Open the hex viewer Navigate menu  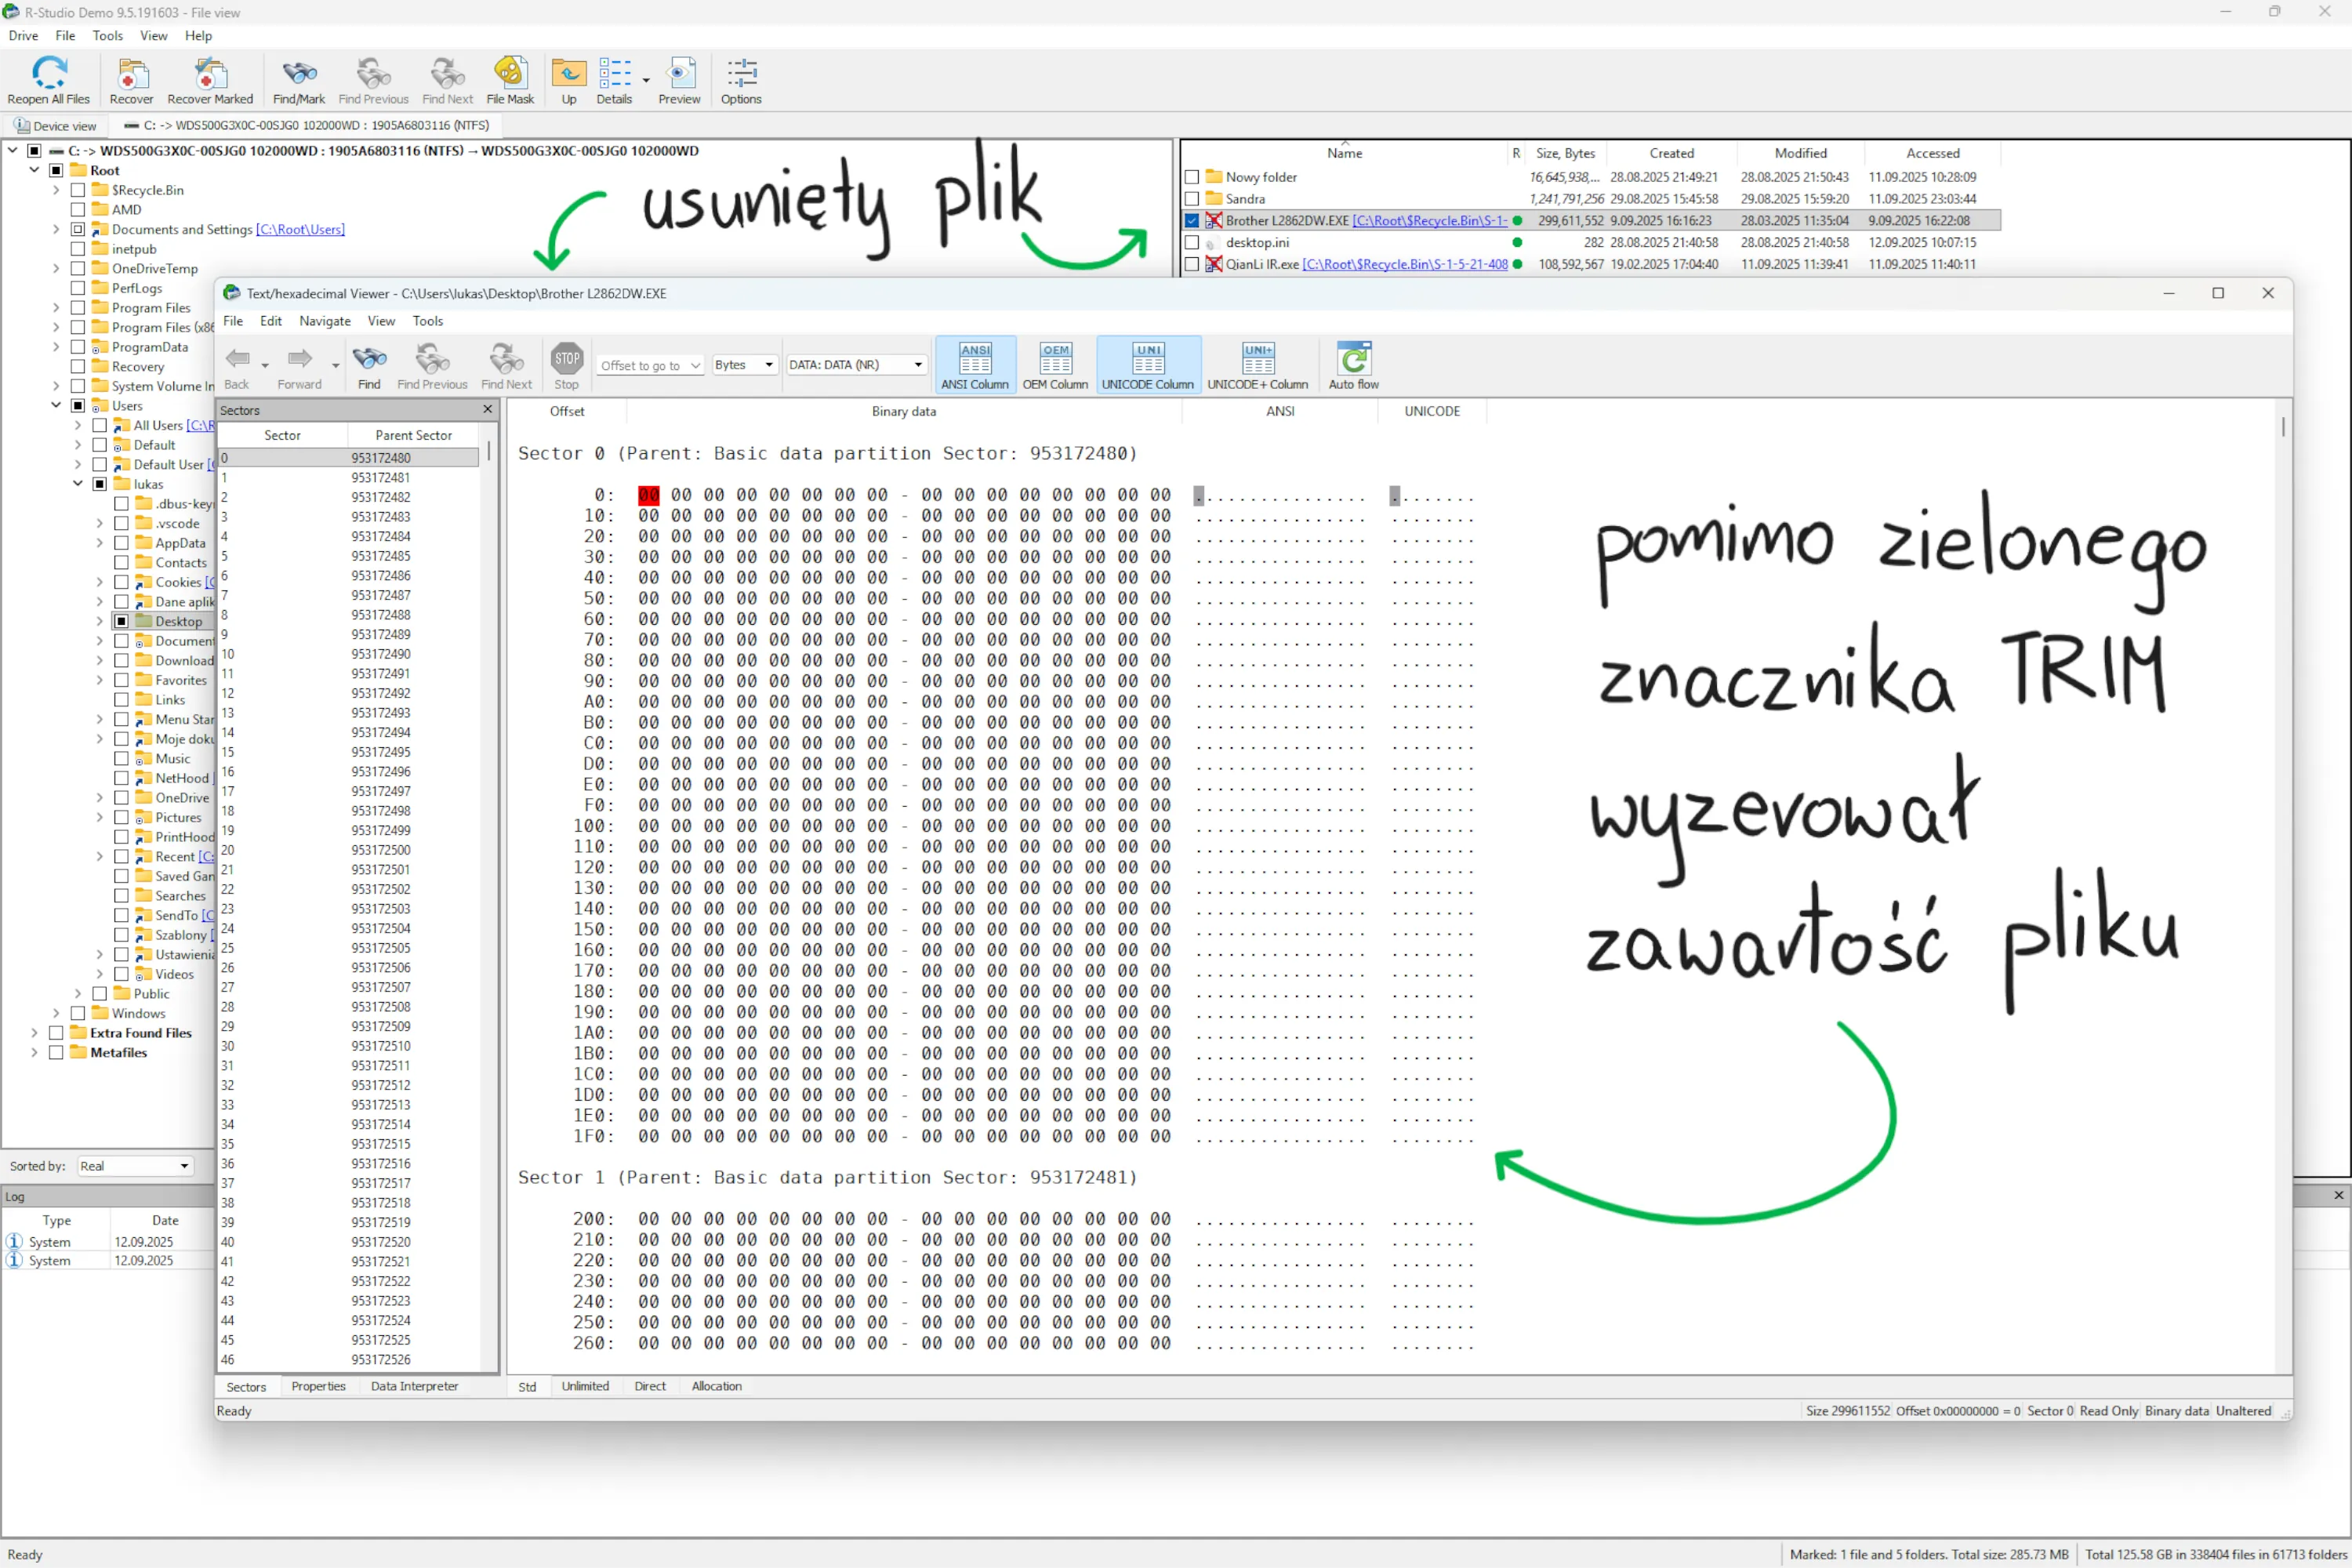click(x=325, y=321)
